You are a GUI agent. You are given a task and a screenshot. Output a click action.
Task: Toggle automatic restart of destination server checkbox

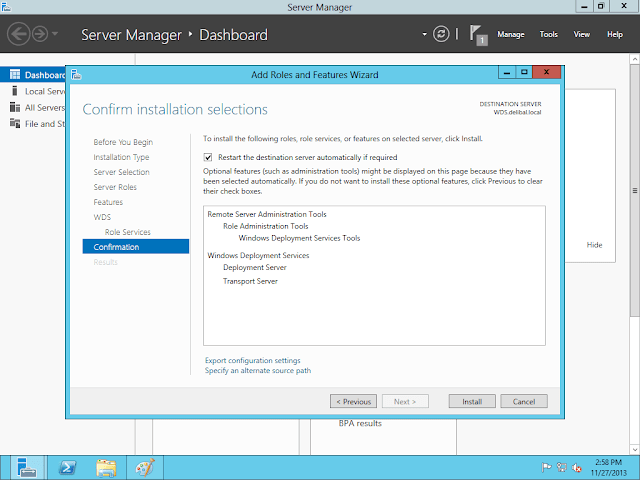[x=208, y=157]
